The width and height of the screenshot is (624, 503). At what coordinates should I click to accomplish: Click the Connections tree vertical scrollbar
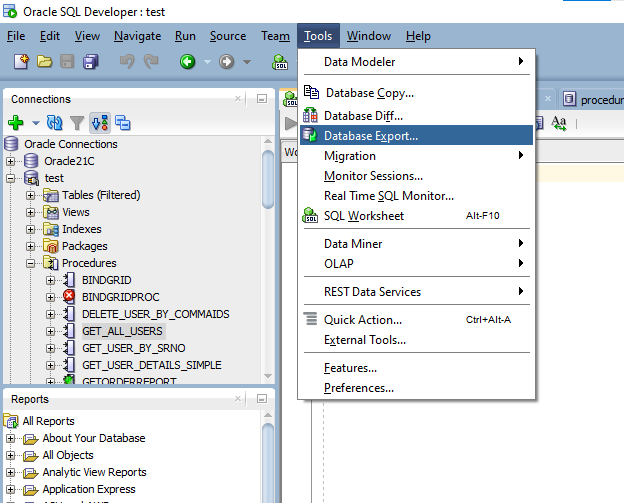coord(268,179)
